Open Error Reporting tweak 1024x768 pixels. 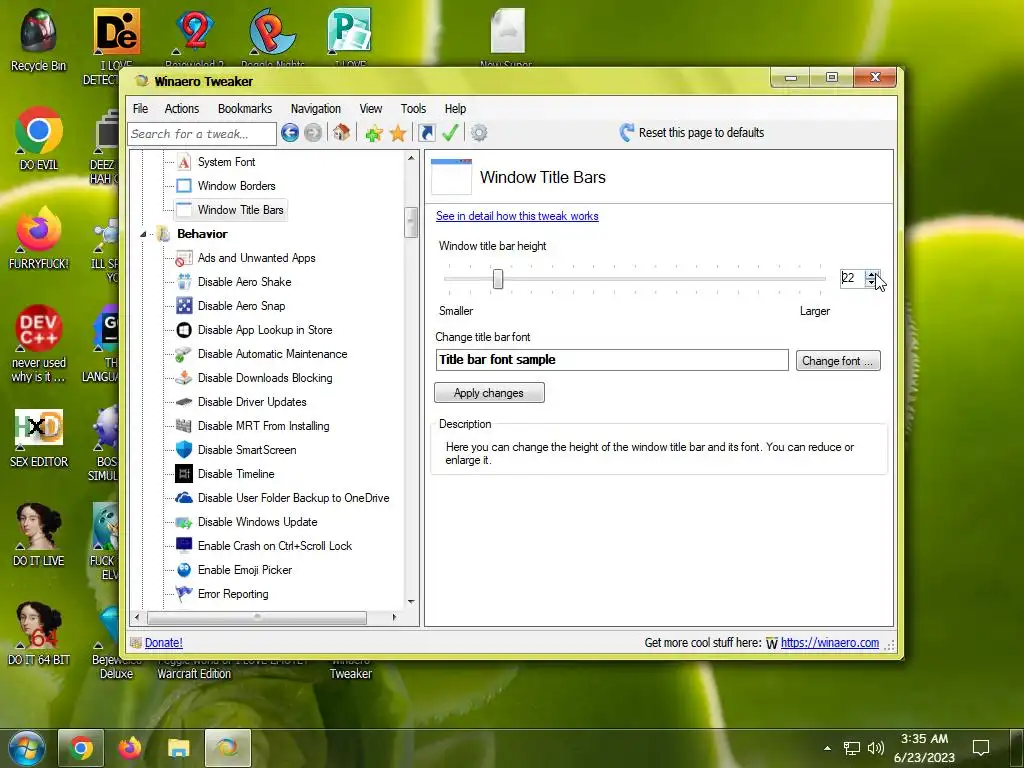tap(233, 594)
